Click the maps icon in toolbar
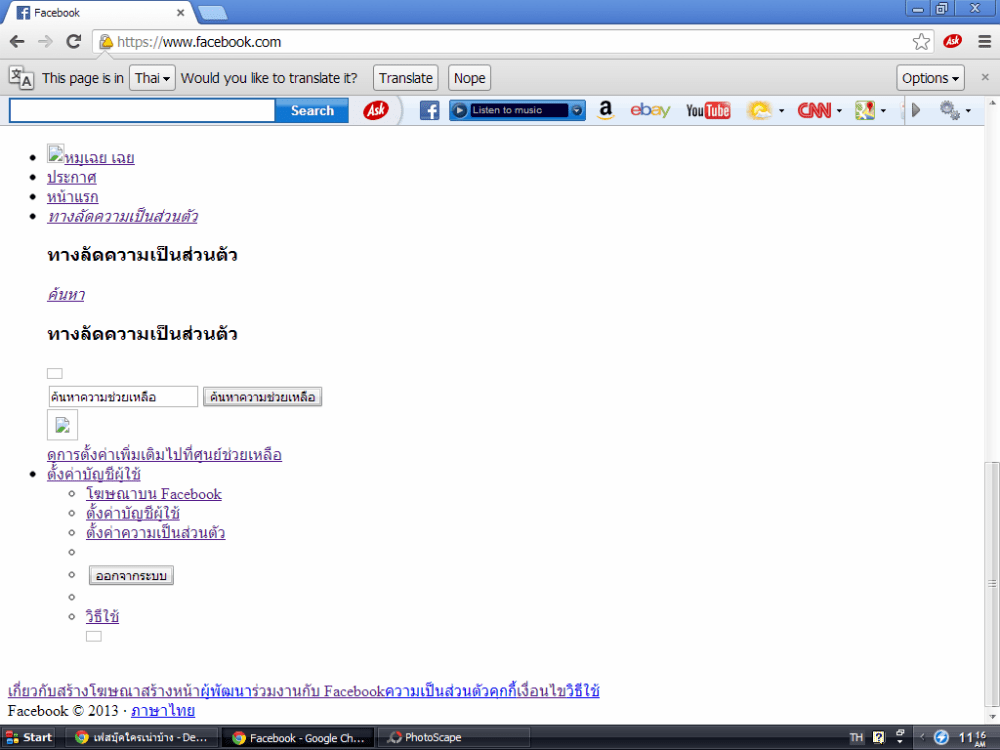The height and width of the screenshot is (750, 1000). coord(865,110)
